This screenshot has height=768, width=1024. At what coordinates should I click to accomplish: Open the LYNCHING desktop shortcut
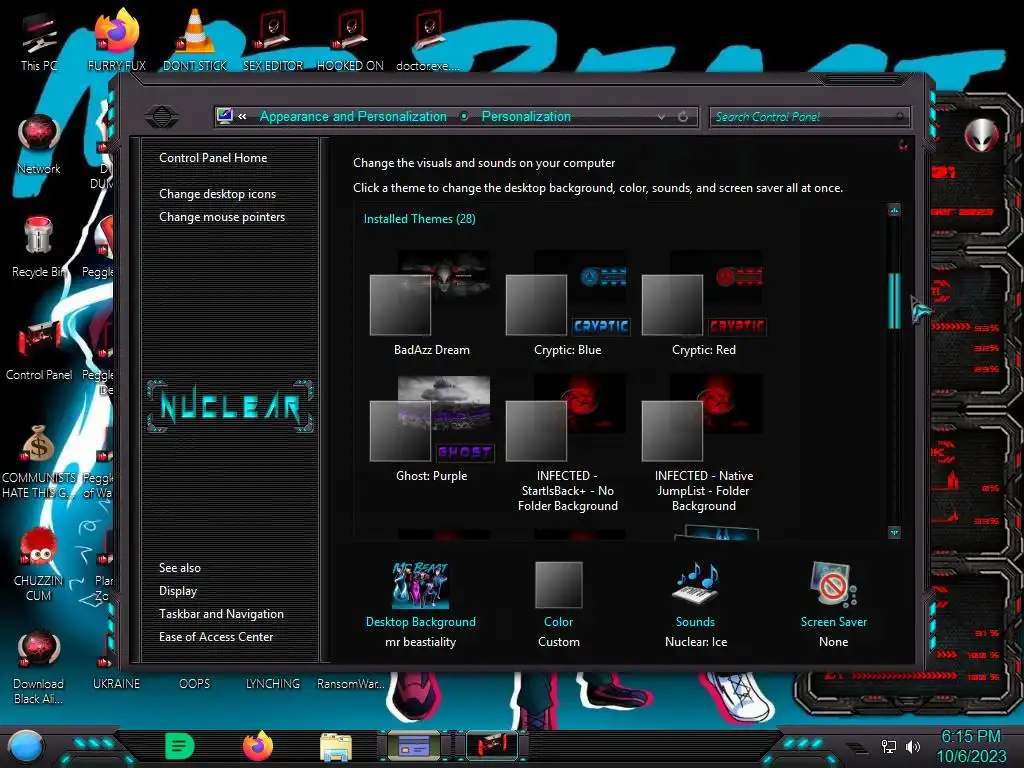273,684
